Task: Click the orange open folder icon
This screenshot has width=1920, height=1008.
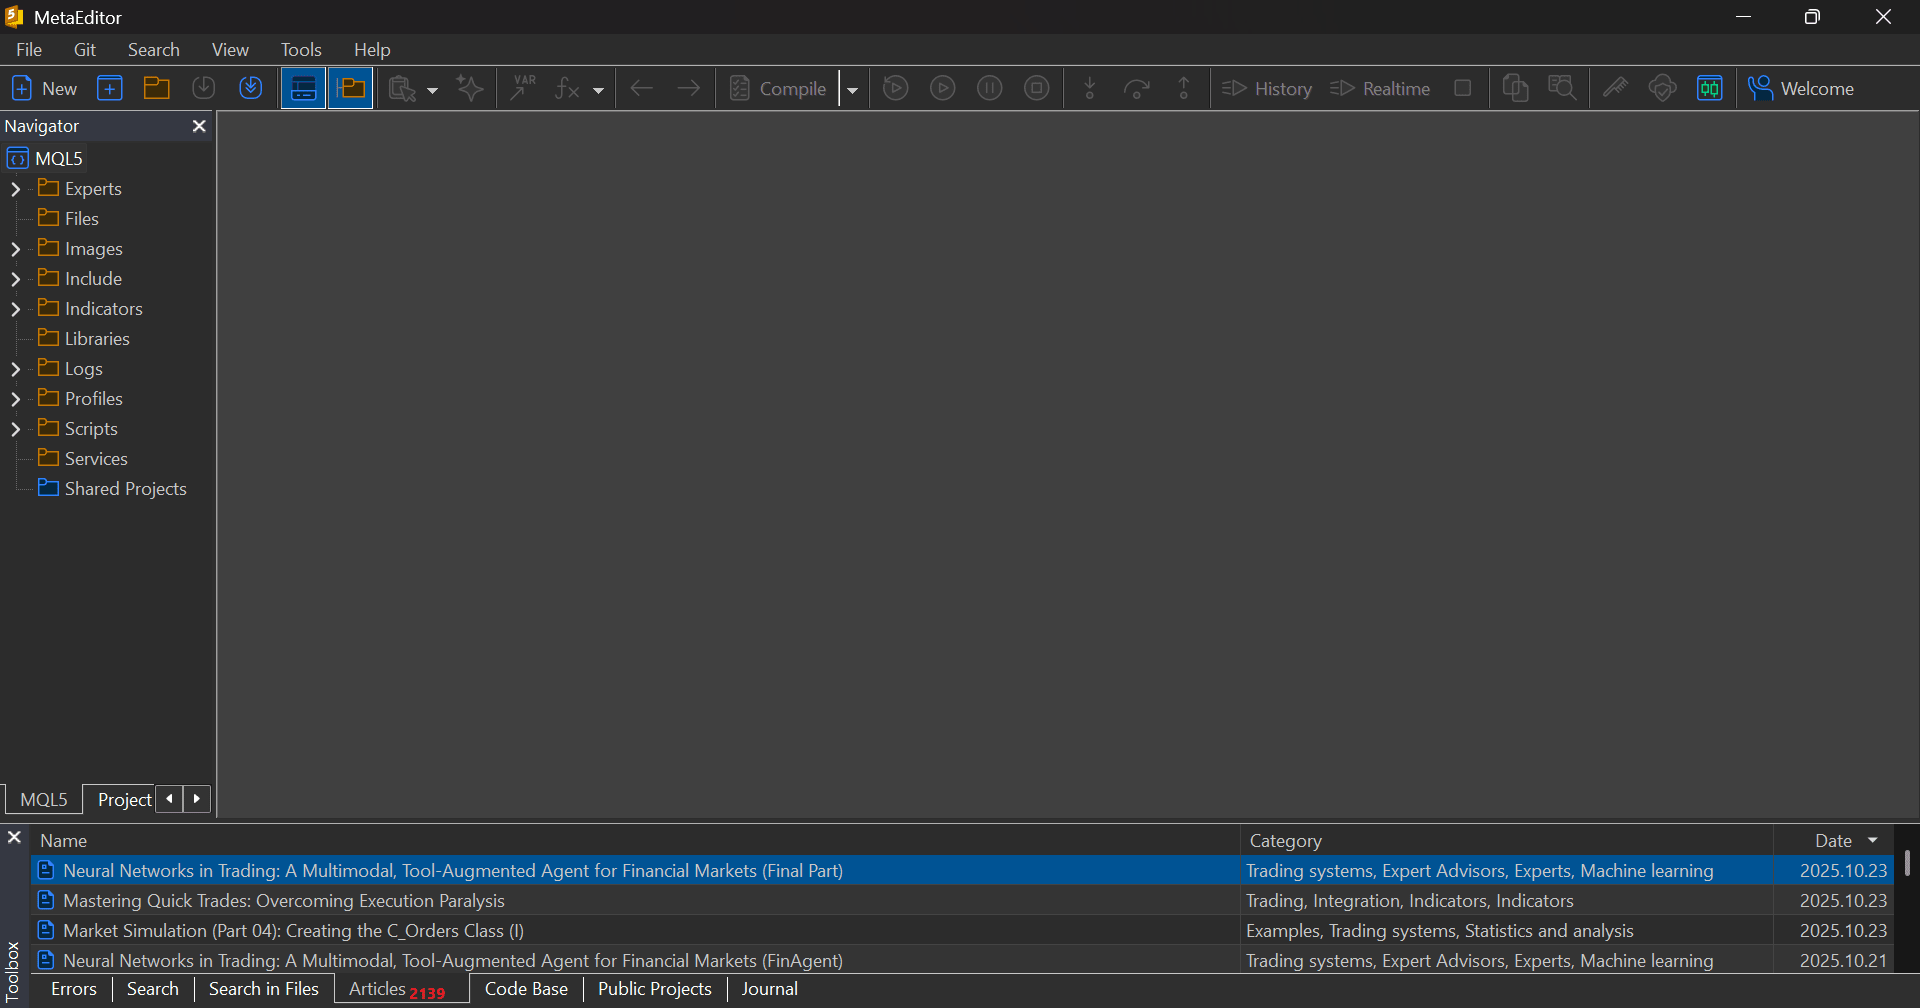Action: (x=157, y=88)
